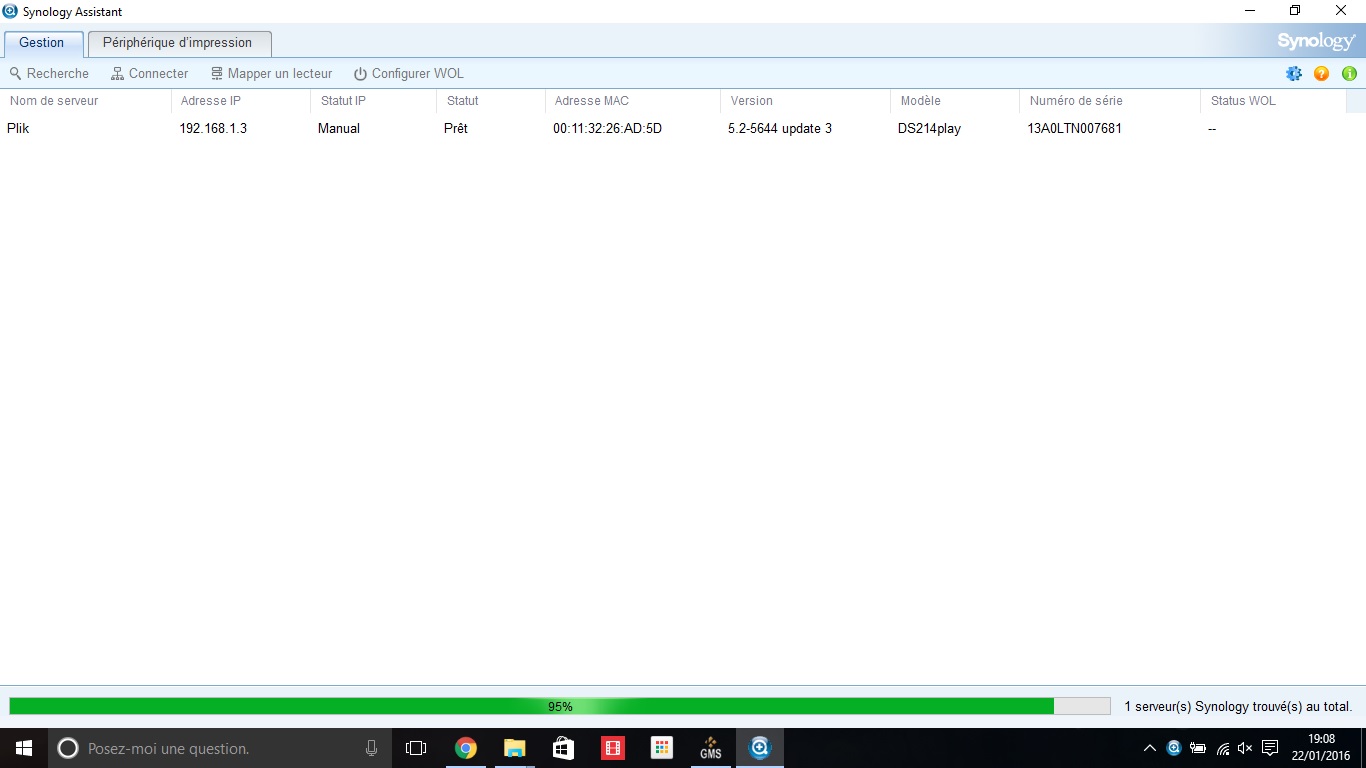Open the green info icon
The image size is (1366, 768).
(x=1349, y=74)
